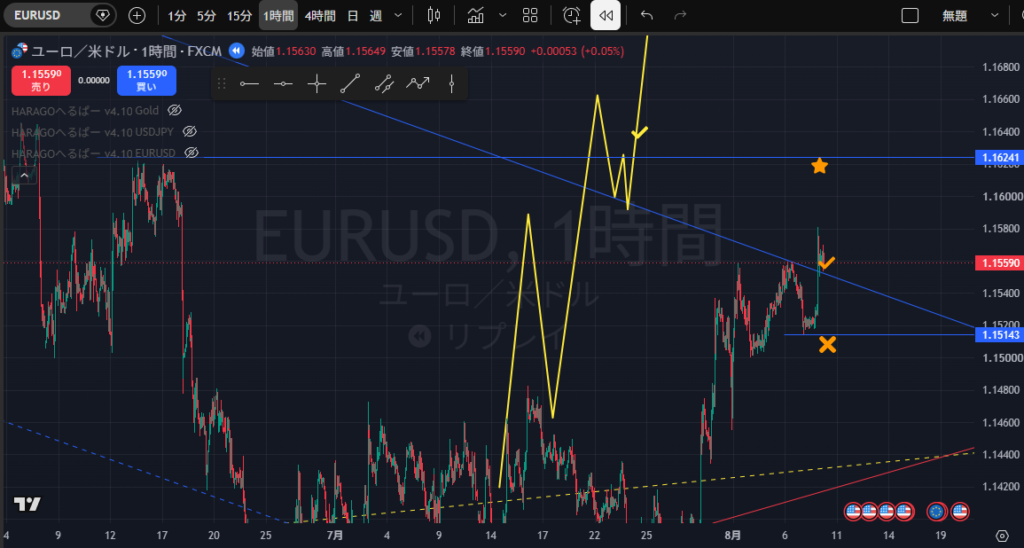Click the 1.16241 horizontal line price label
This screenshot has height=548, width=1024.
tap(997, 157)
